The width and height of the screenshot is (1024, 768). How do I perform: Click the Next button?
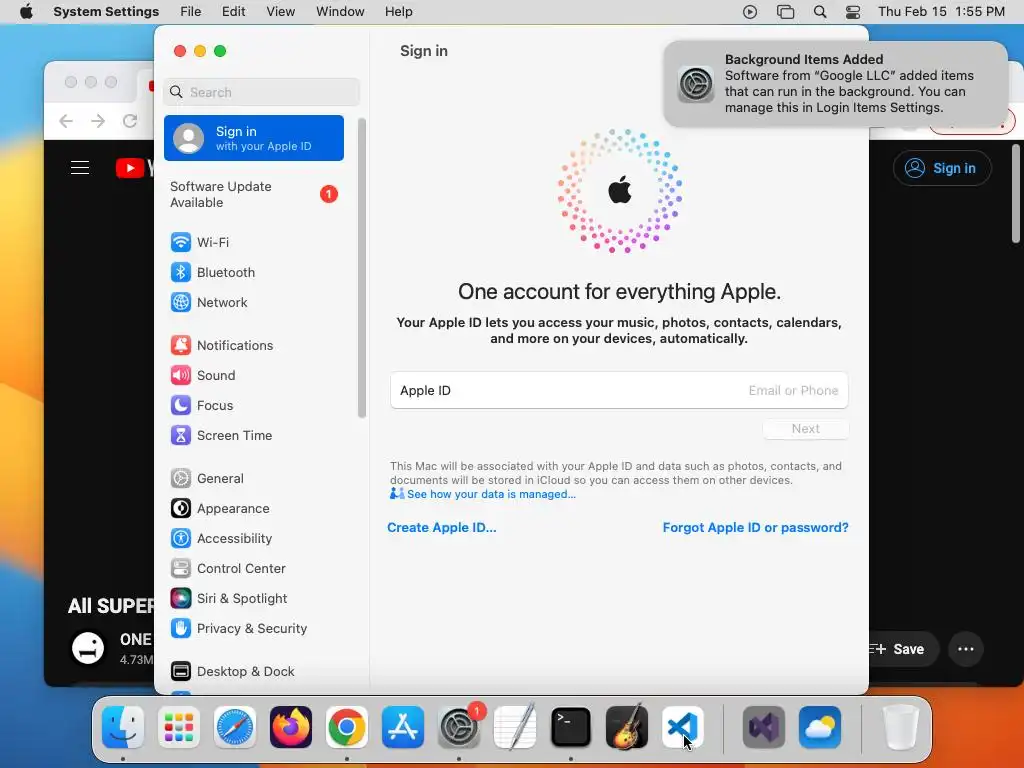click(x=806, y=429)
